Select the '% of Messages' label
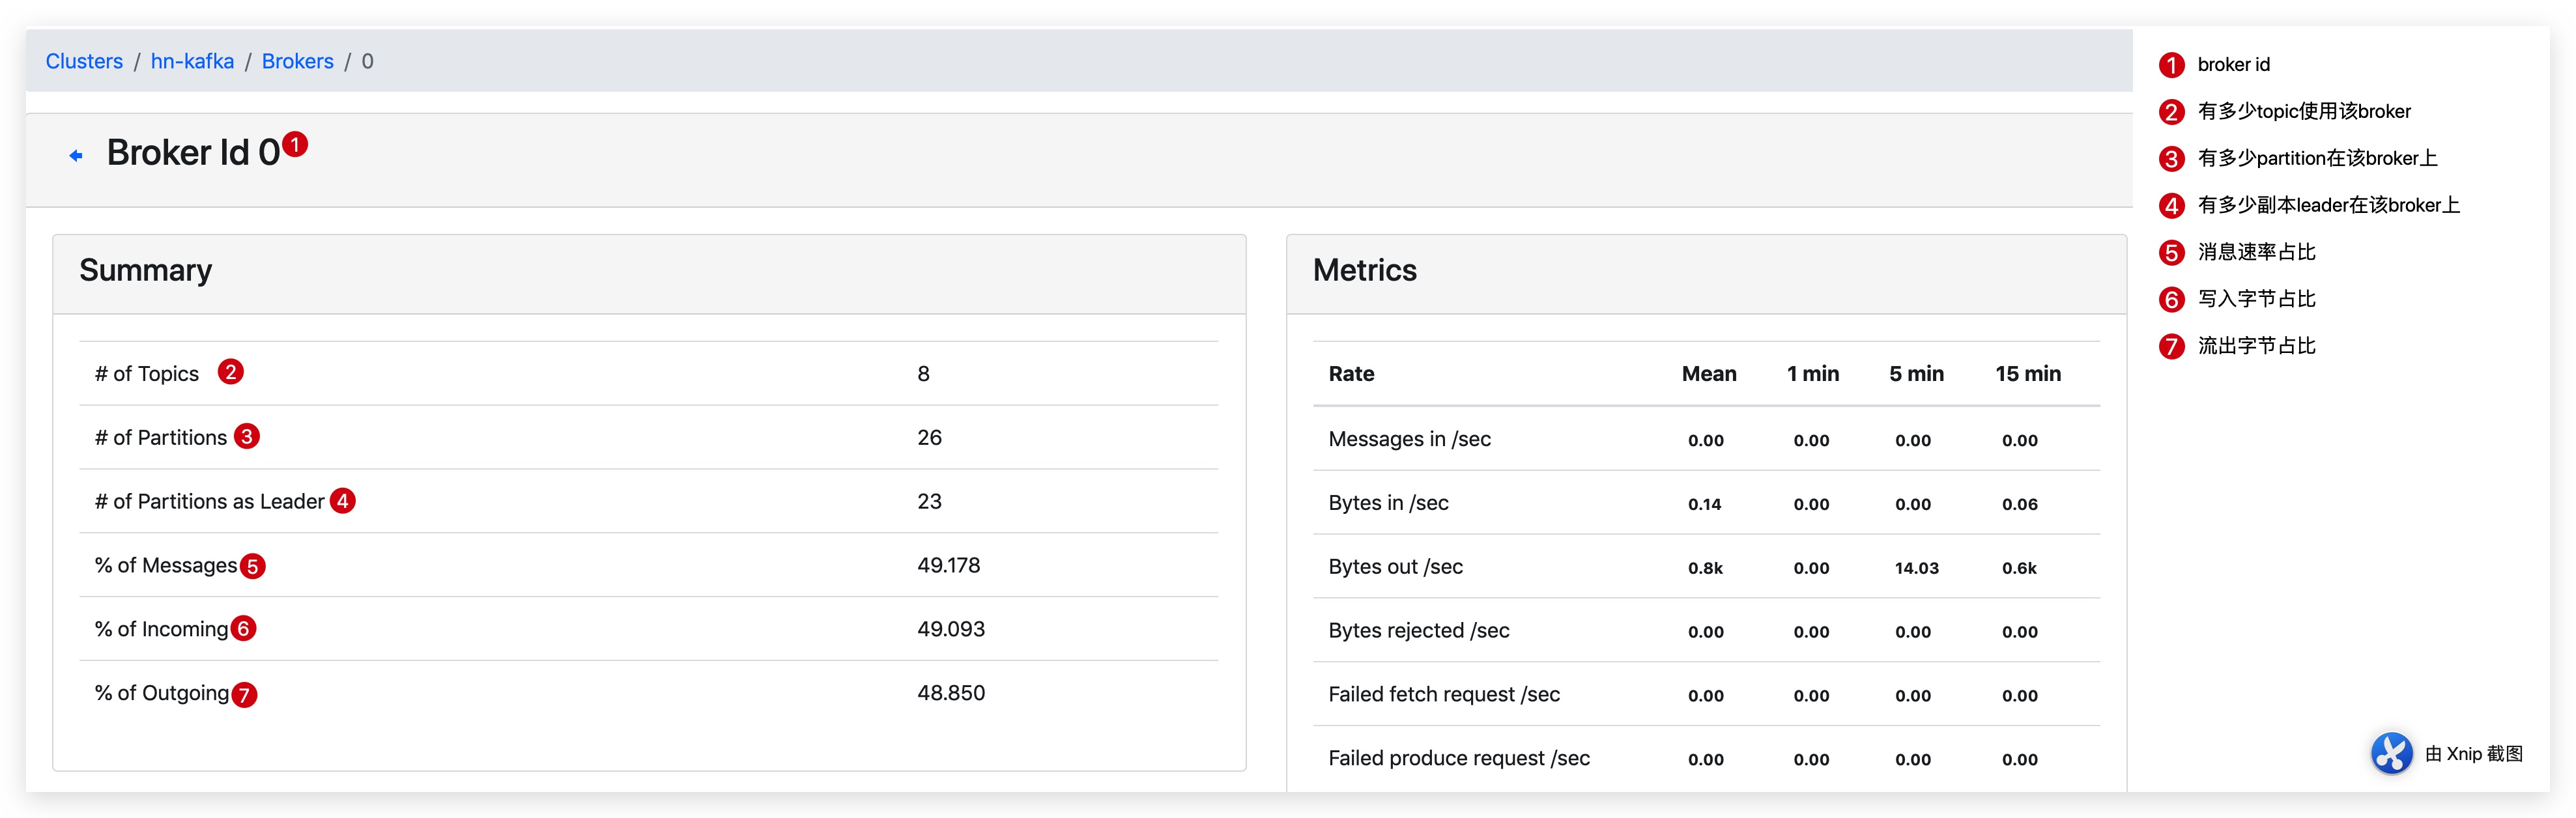Screen dimensions: 2576x818 tap(166, 565)
